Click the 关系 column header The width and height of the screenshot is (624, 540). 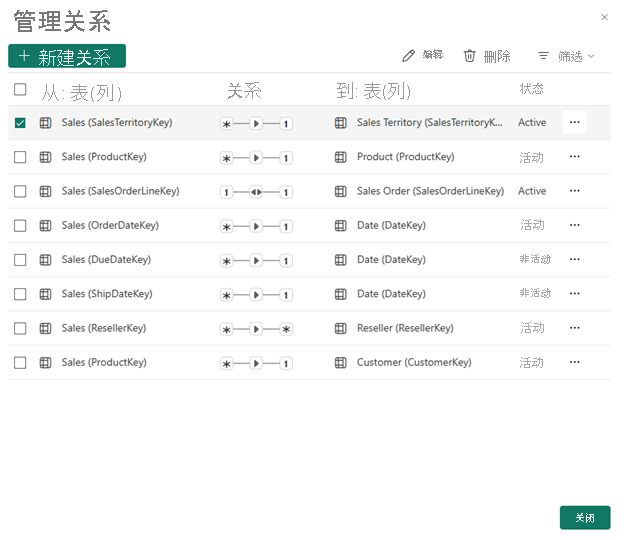(244, 91)
